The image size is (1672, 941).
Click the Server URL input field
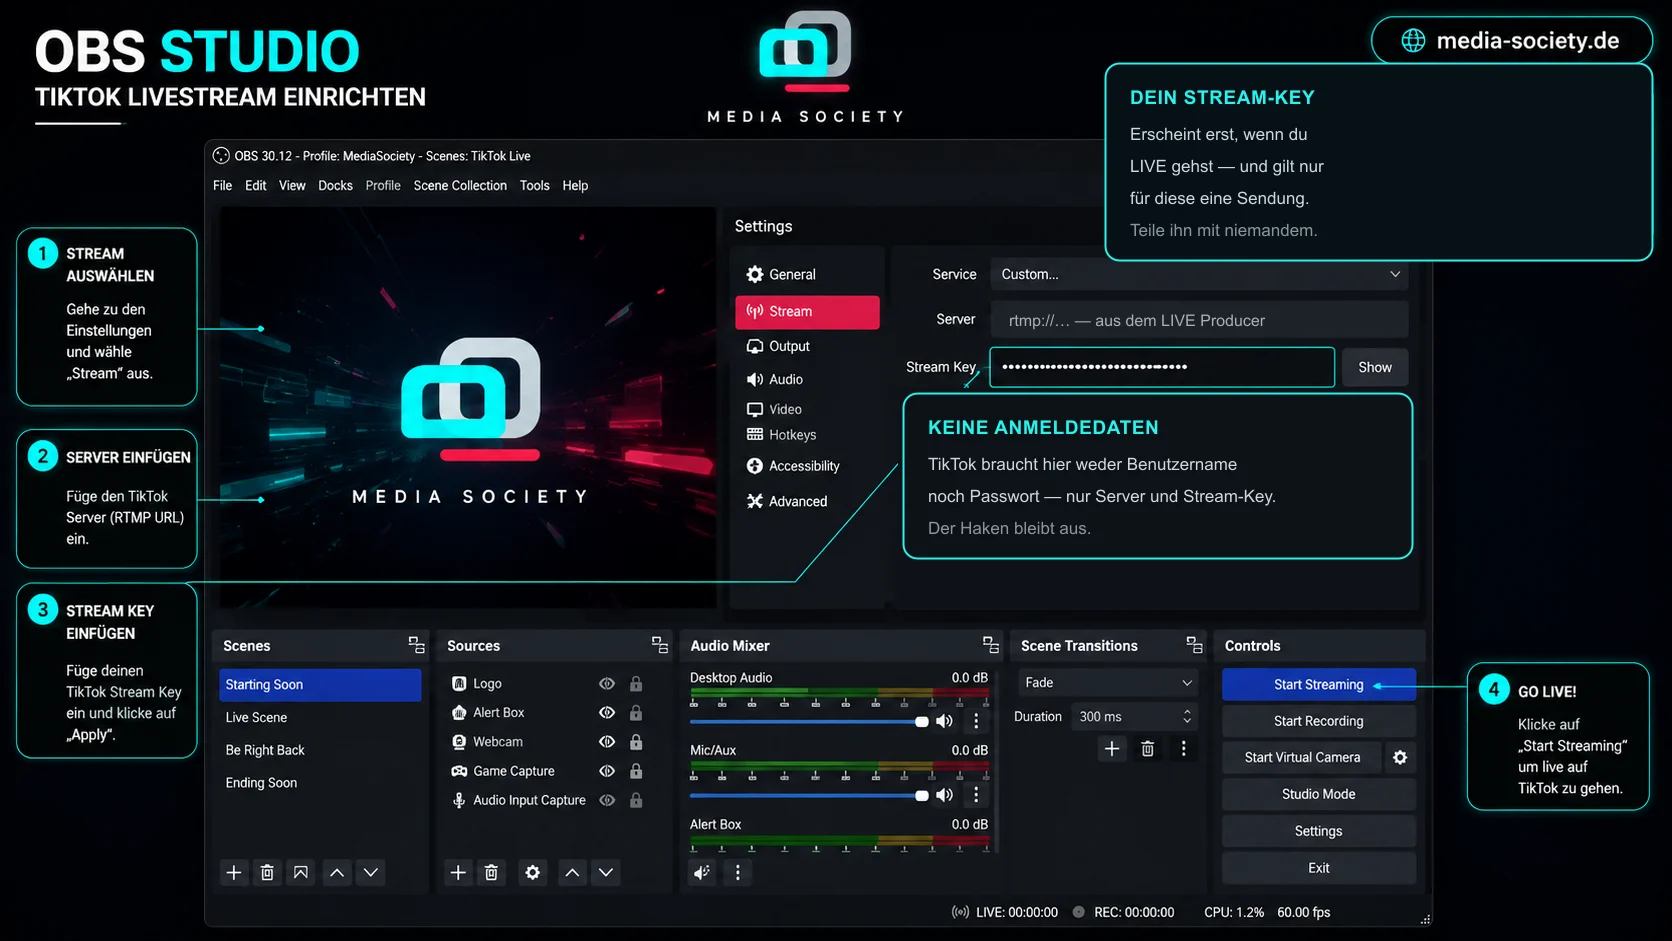pos(1199,320)
